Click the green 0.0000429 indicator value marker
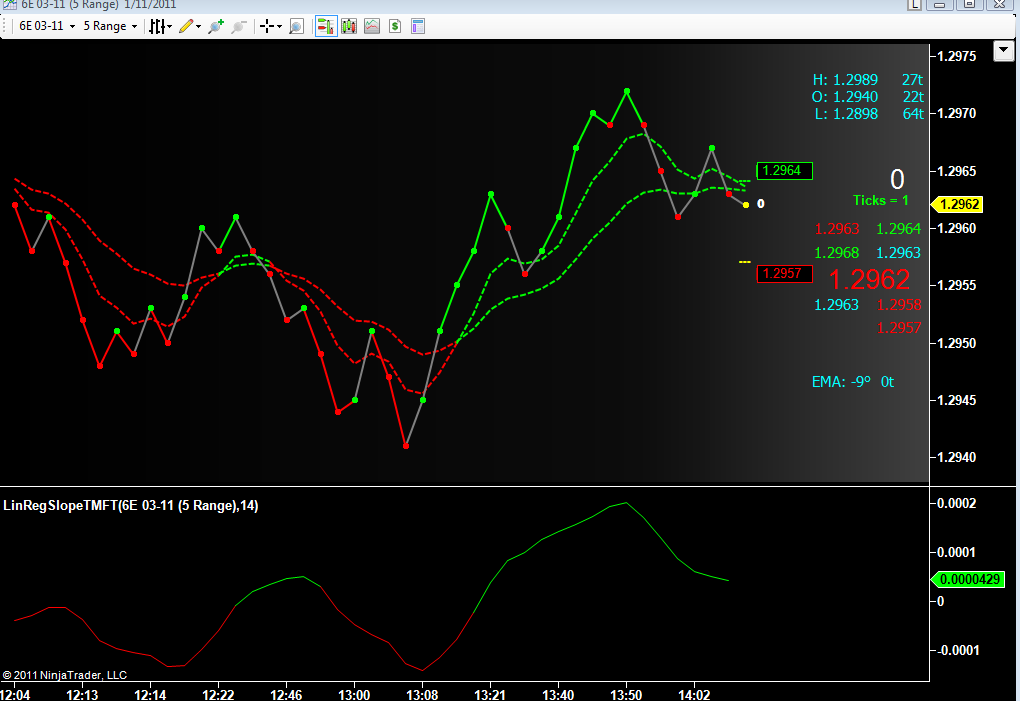 click(x=969, y=579)
